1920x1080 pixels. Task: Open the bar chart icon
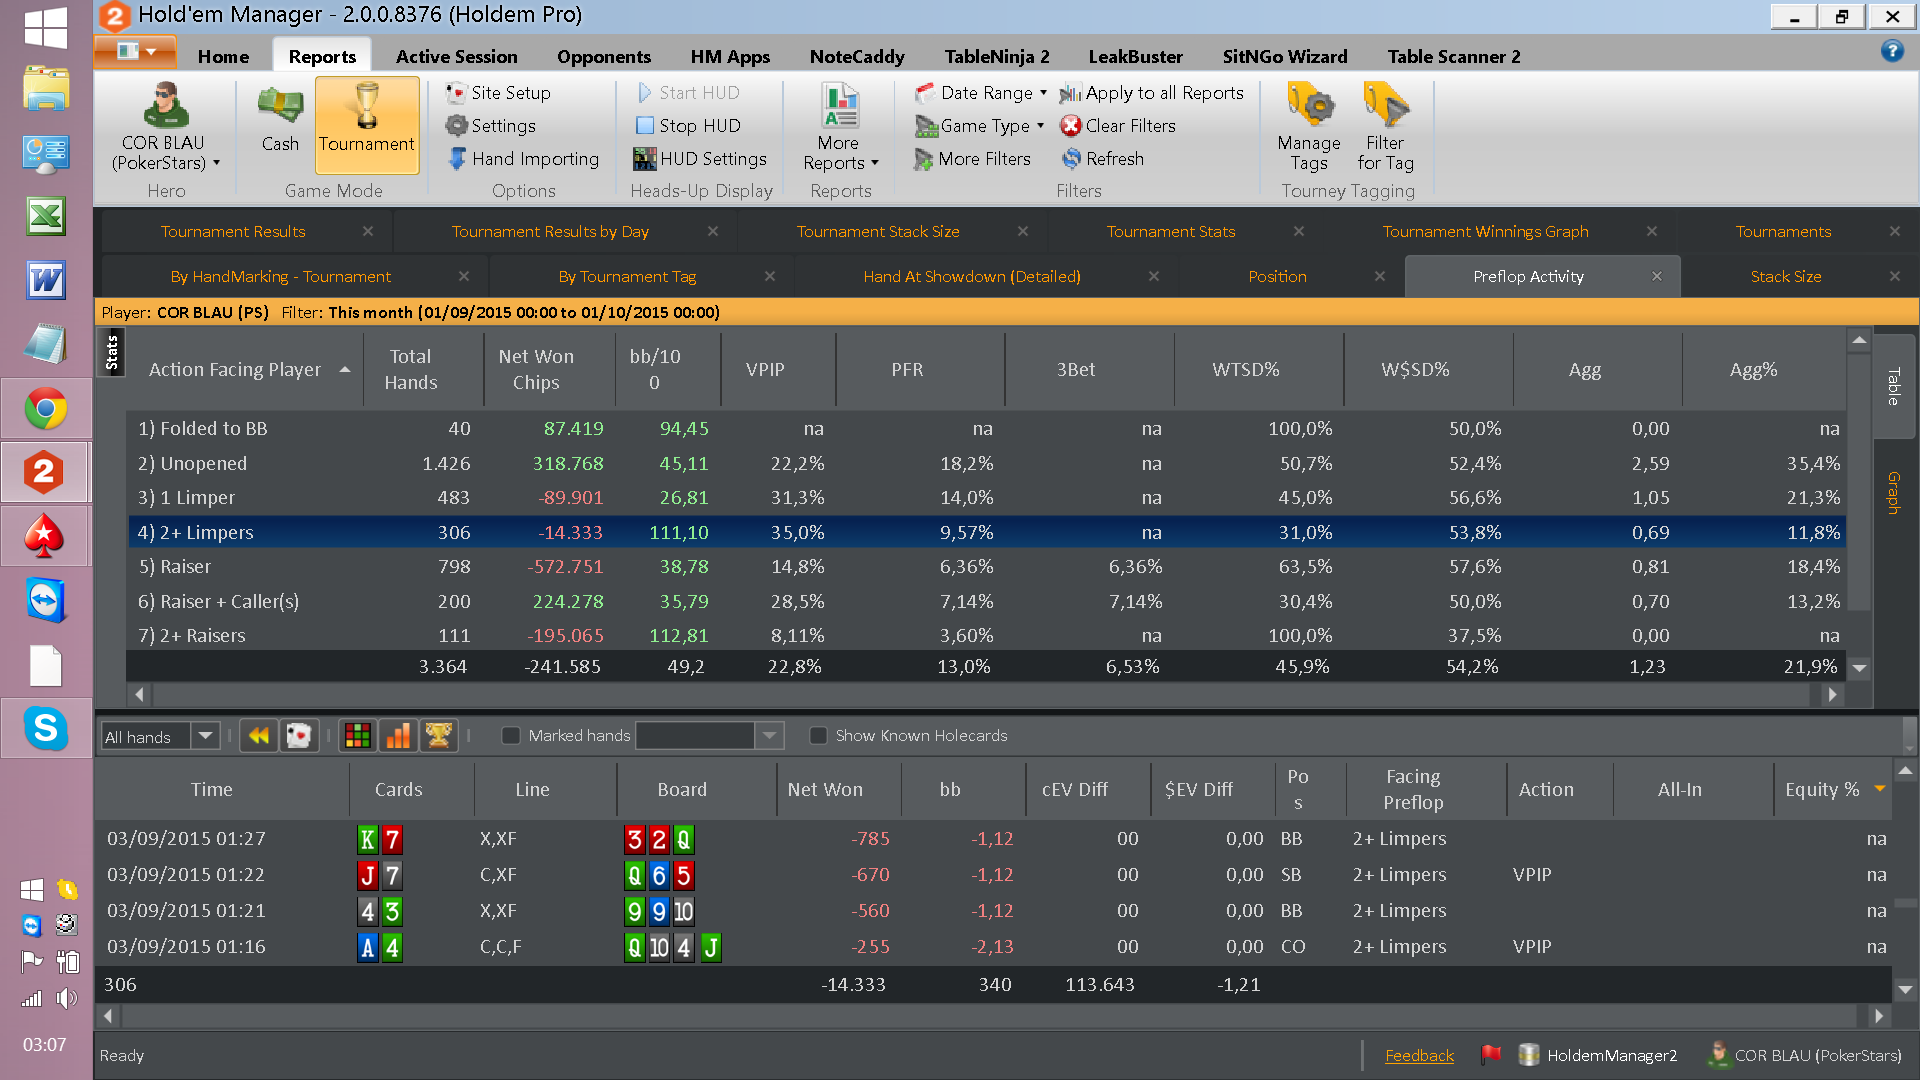point(398,737)
